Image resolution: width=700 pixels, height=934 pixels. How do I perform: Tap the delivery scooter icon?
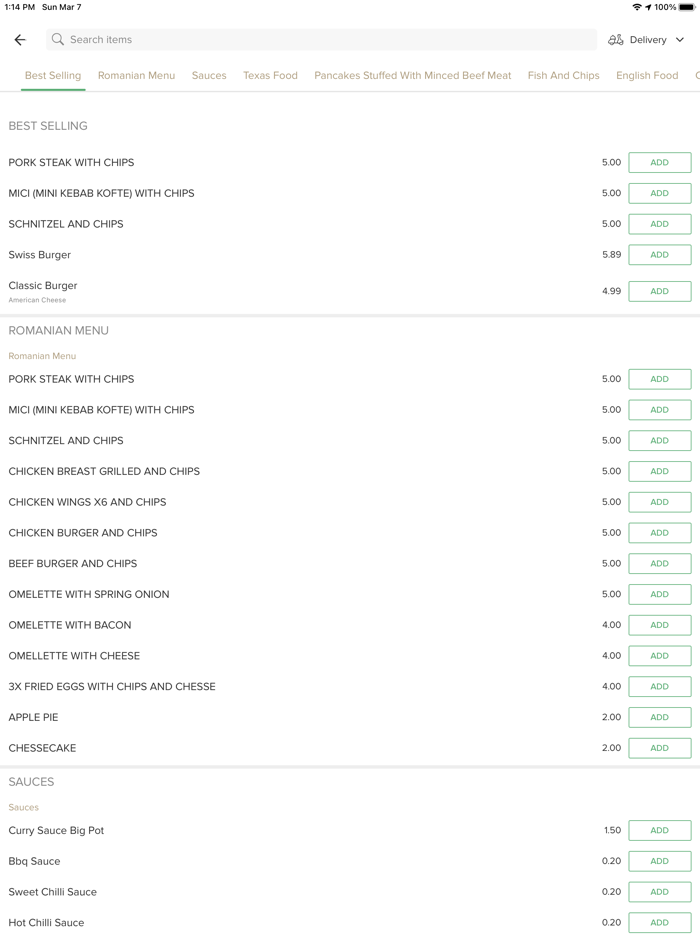pyautogui.click(x=616, y=40)
